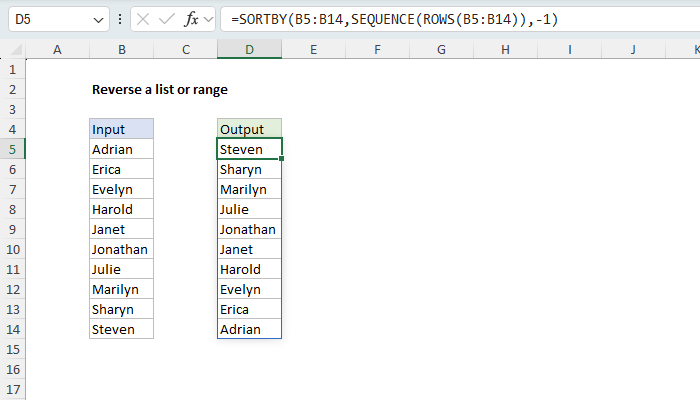Image resolution: width=700 pixels, height=400 pixels.
Task: Select column A header
Action: click(x=57, y=50)
